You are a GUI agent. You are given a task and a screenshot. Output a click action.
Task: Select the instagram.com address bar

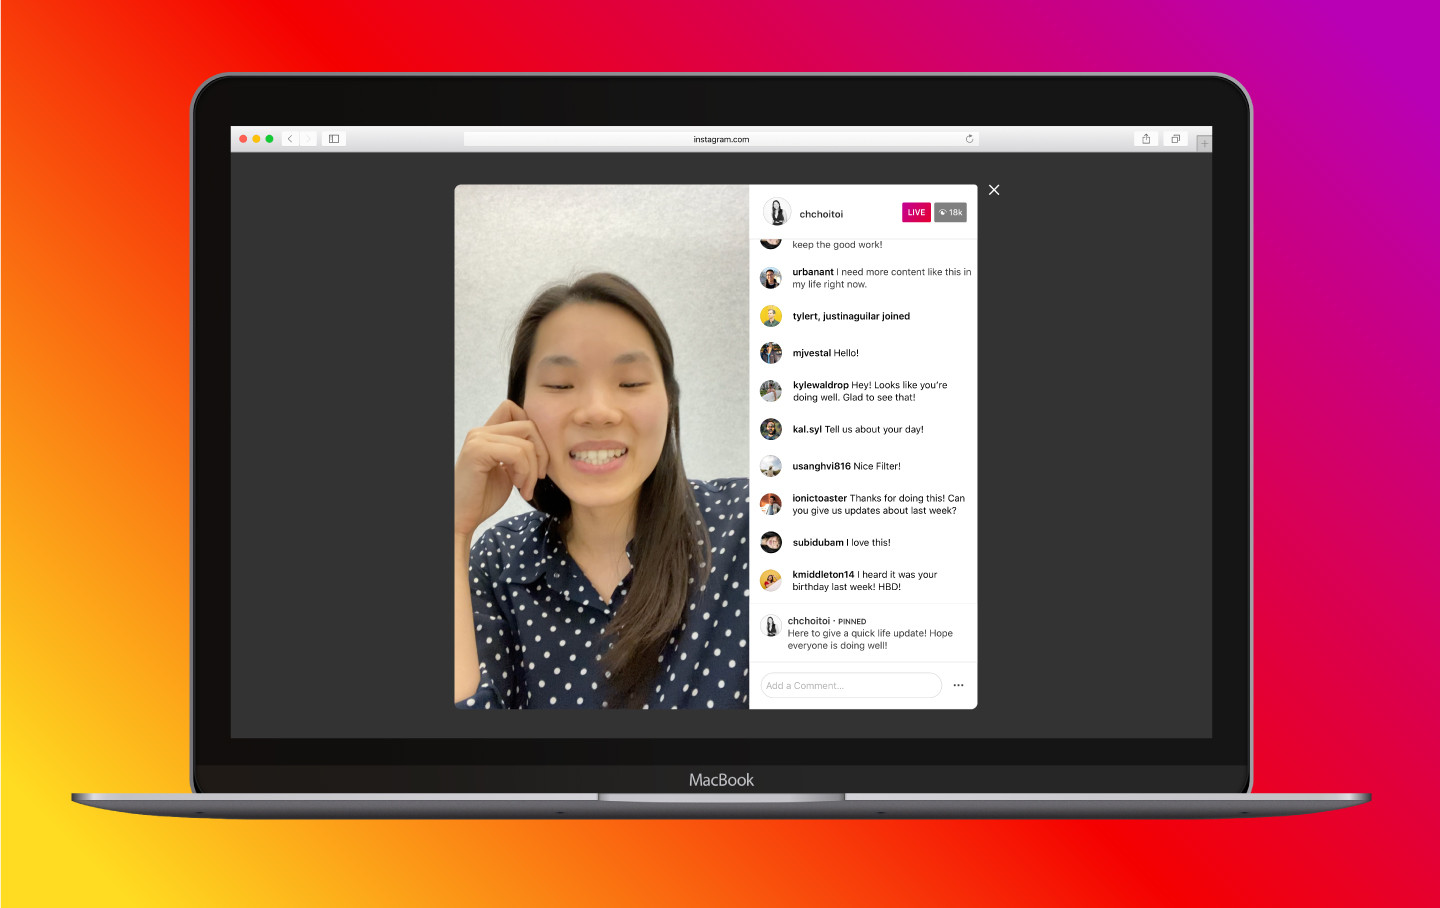[x=720, y=139]
